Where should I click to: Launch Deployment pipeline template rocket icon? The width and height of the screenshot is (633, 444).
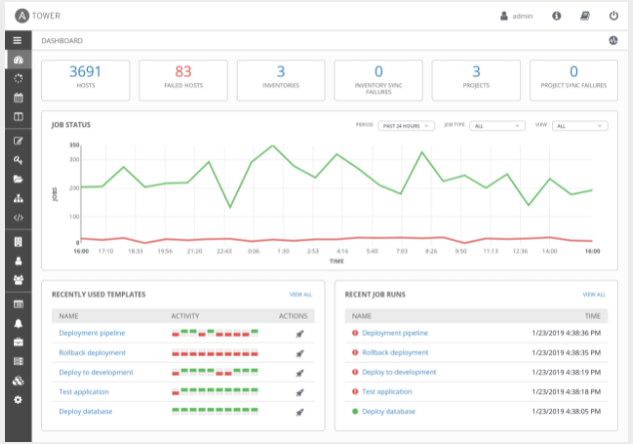click(300, 333)
